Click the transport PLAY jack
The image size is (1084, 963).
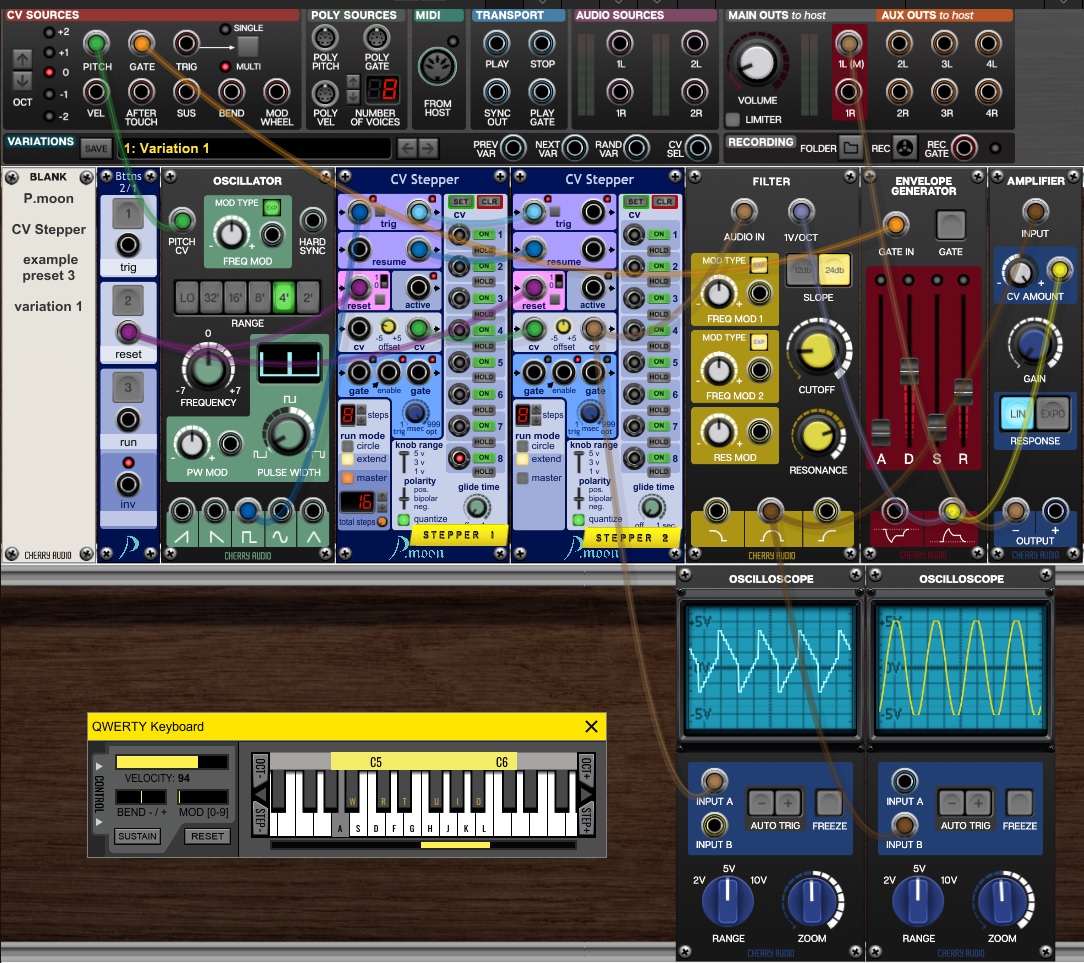point(497,44)
